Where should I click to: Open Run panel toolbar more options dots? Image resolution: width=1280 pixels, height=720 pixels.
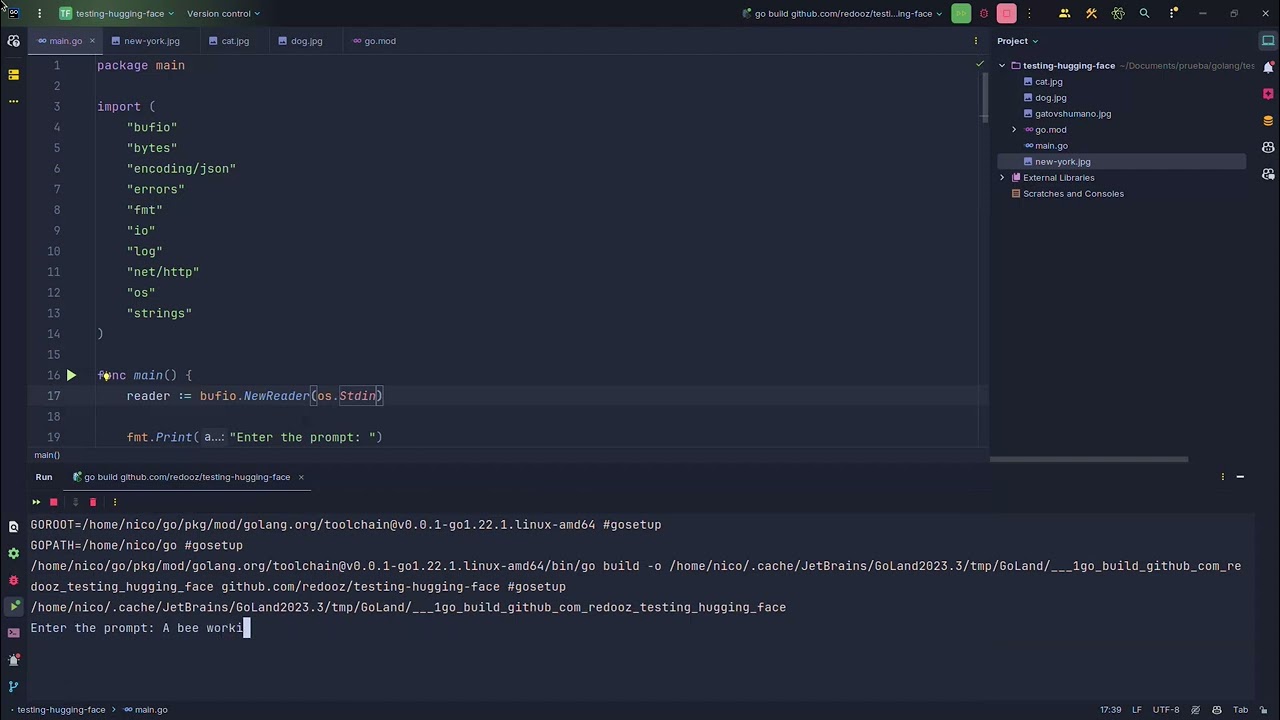pos(115,502)
